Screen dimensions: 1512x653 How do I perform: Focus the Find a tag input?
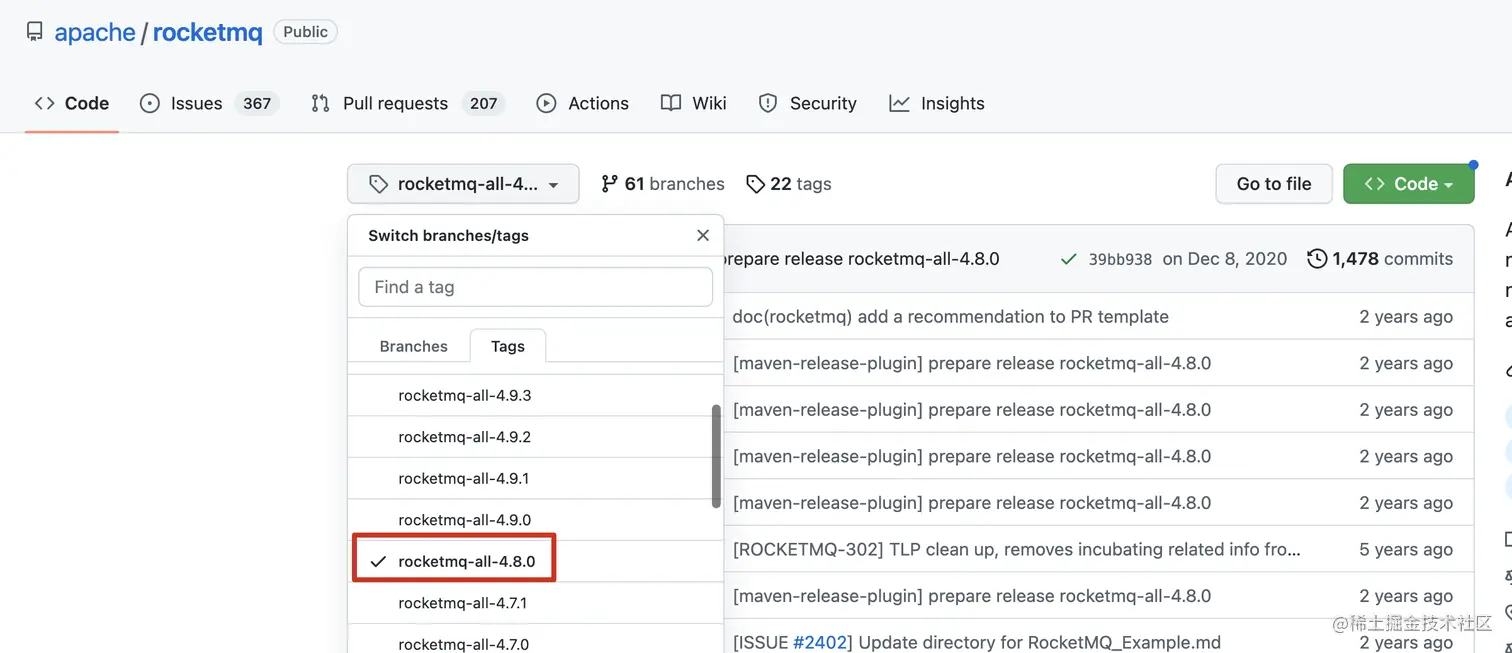535,287
